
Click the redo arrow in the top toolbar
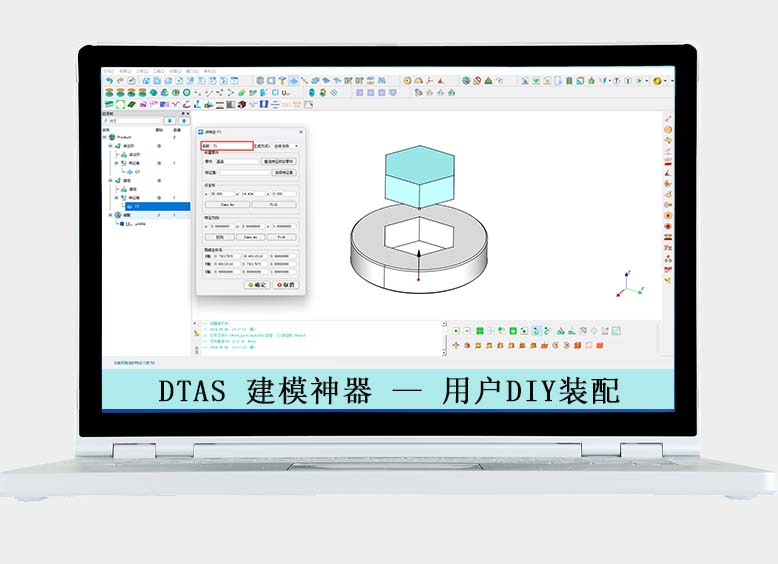119,81
